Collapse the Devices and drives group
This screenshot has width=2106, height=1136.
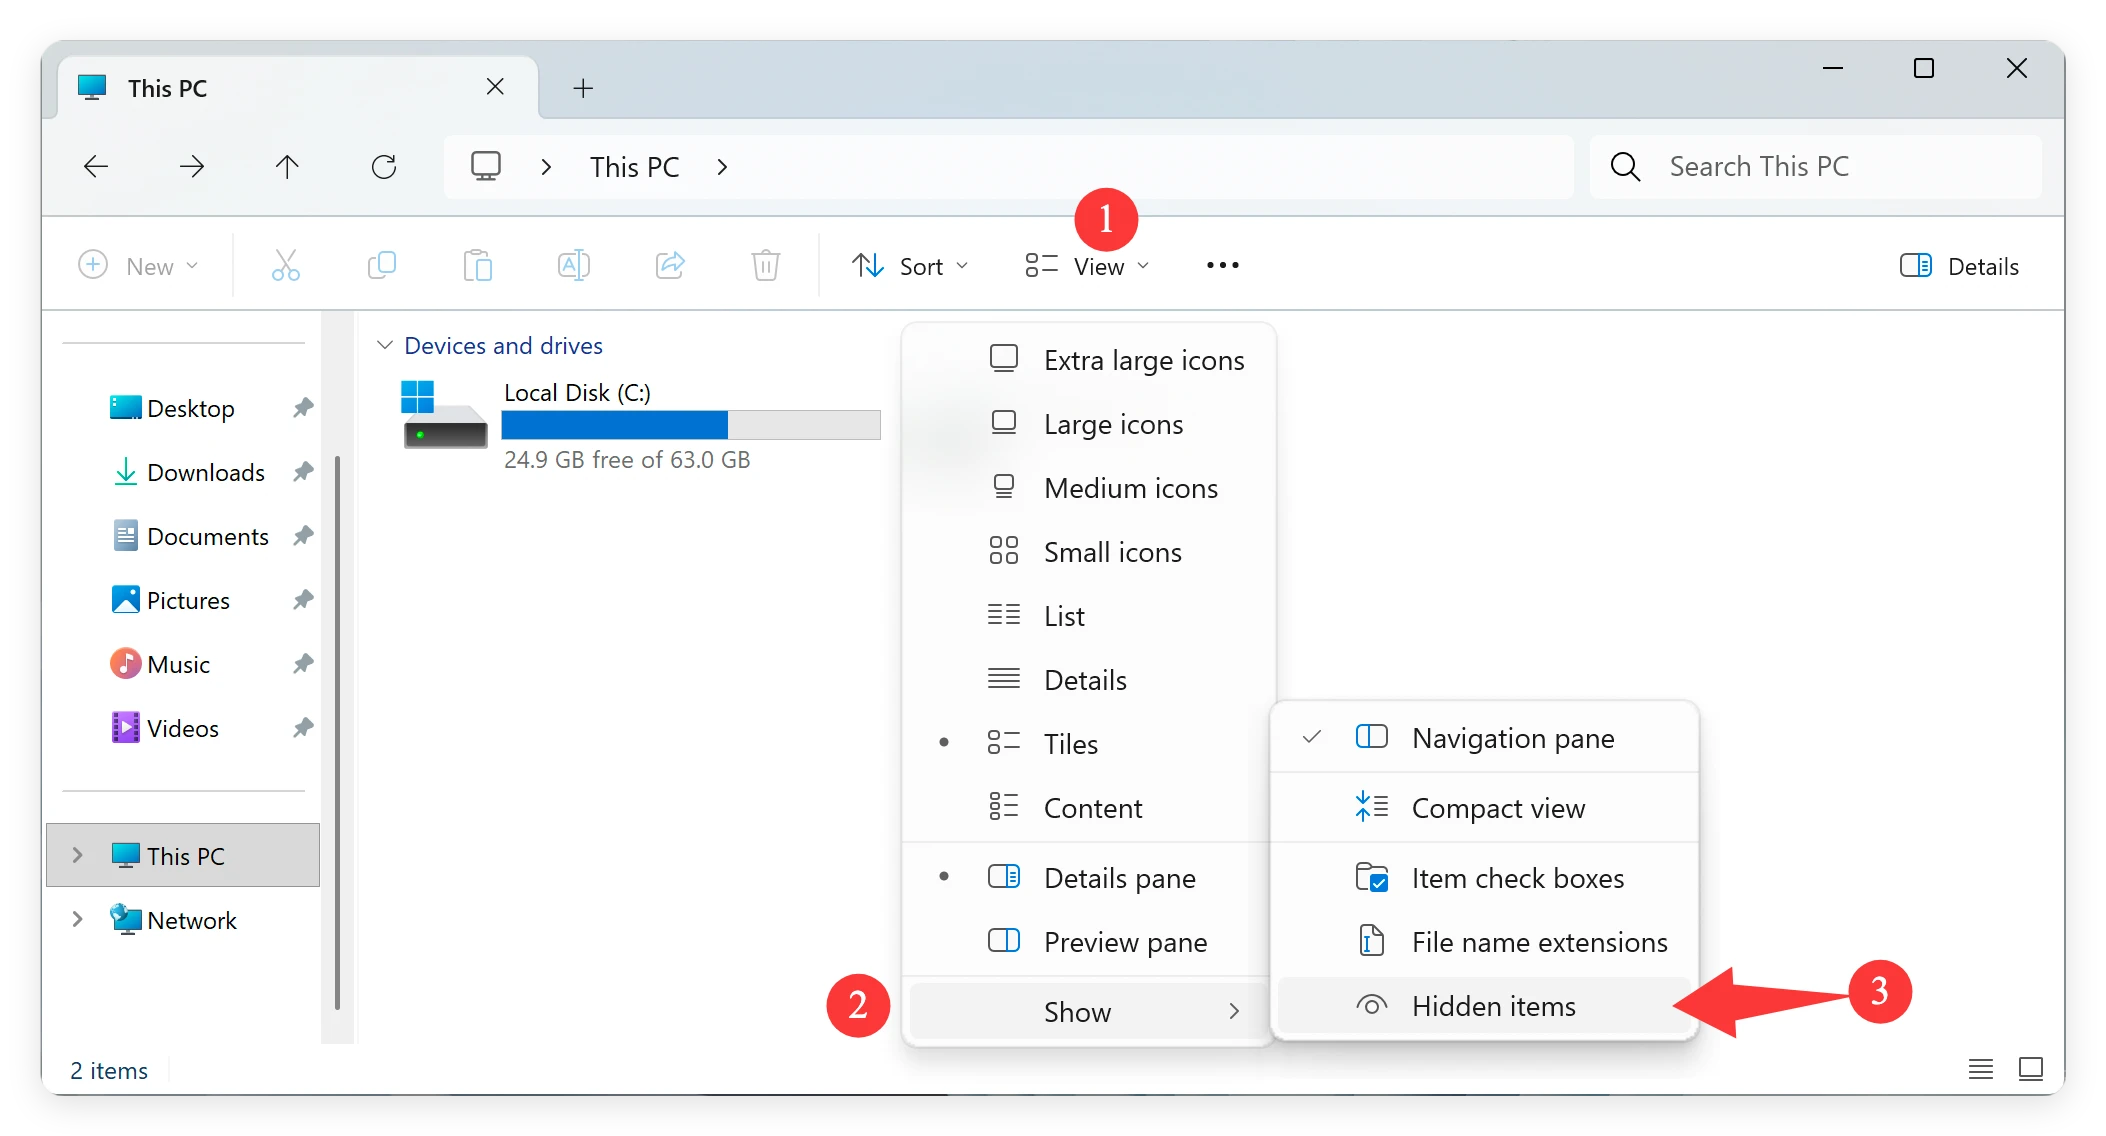384,345
